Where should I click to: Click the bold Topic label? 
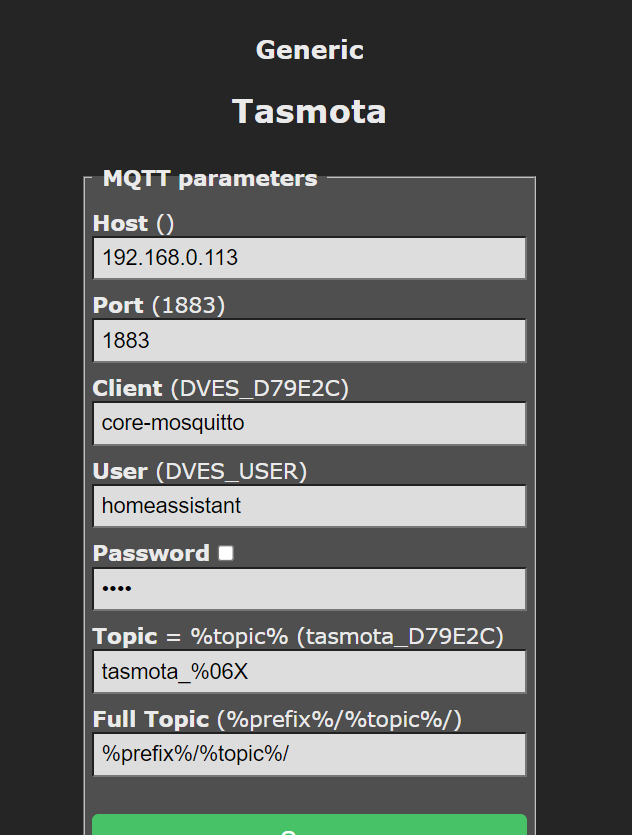tap(125, 636)
